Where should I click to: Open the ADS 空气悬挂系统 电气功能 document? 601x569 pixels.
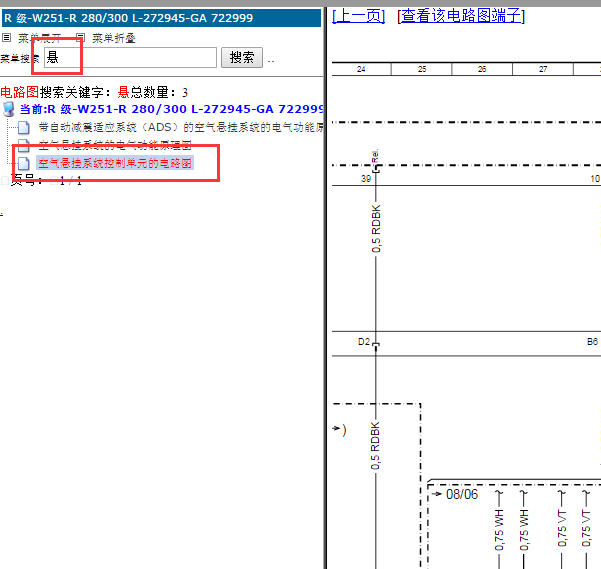(180, 127)
